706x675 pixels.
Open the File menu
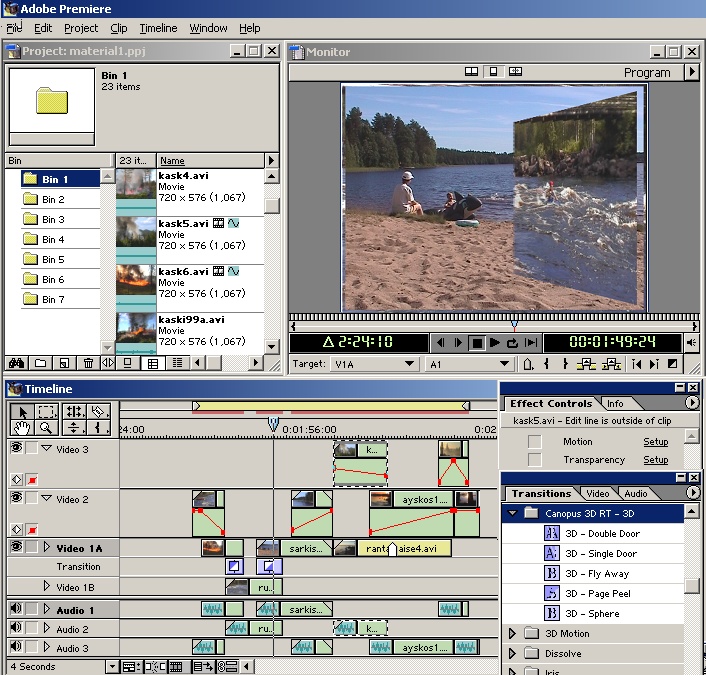(x=14, y=28)
